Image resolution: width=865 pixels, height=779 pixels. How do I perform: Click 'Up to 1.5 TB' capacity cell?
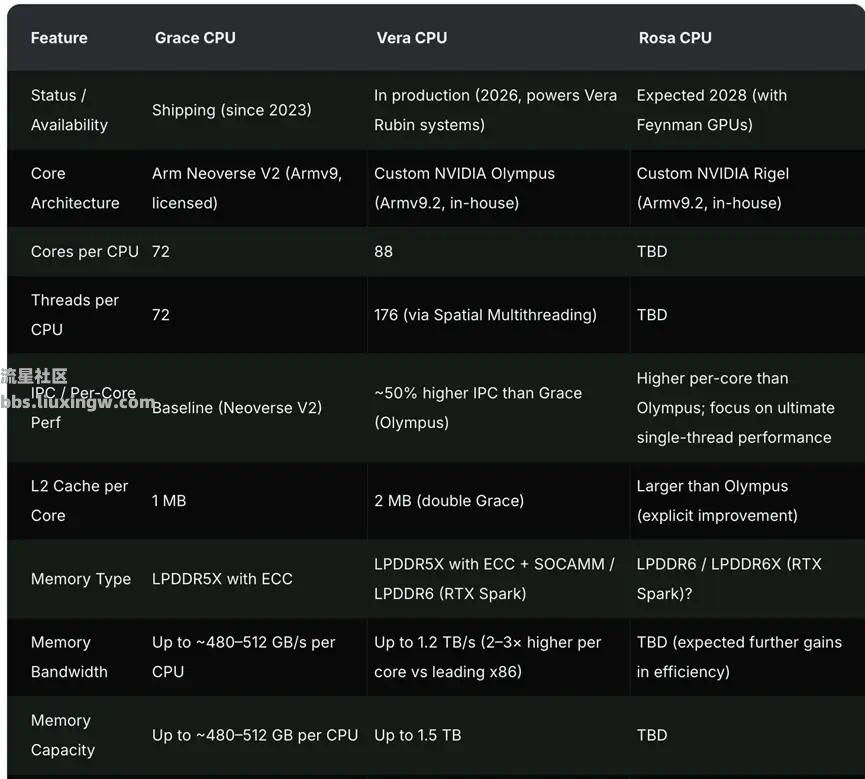(x=418, y=735)
